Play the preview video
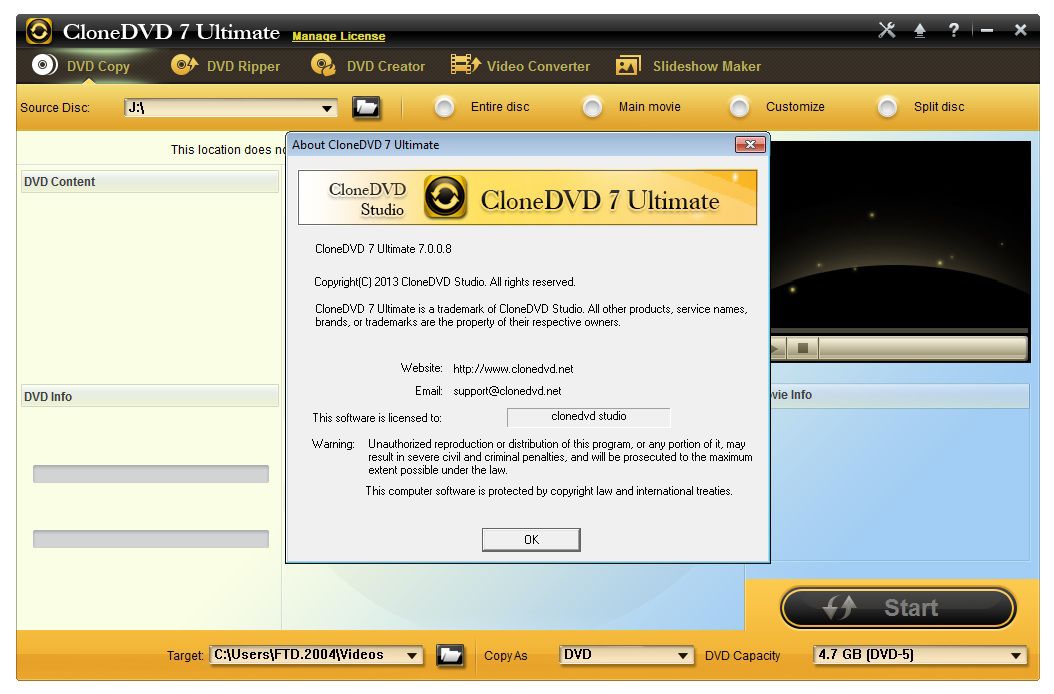Screen dimensions: 1054x694 click(775, 348)
